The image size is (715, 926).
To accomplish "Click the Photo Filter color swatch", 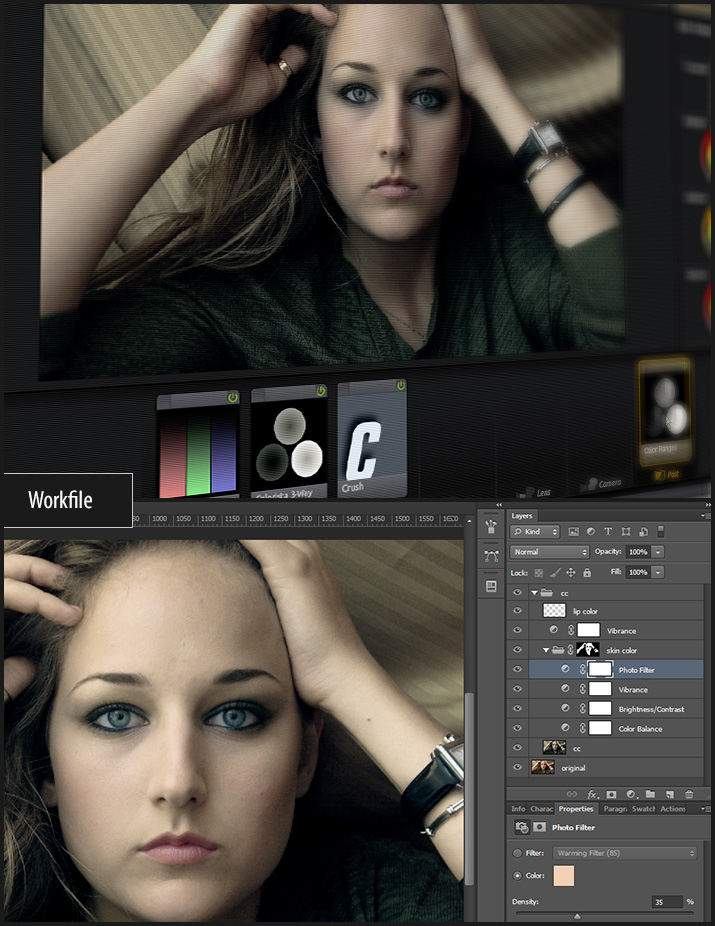I will [x=566, y=876].
